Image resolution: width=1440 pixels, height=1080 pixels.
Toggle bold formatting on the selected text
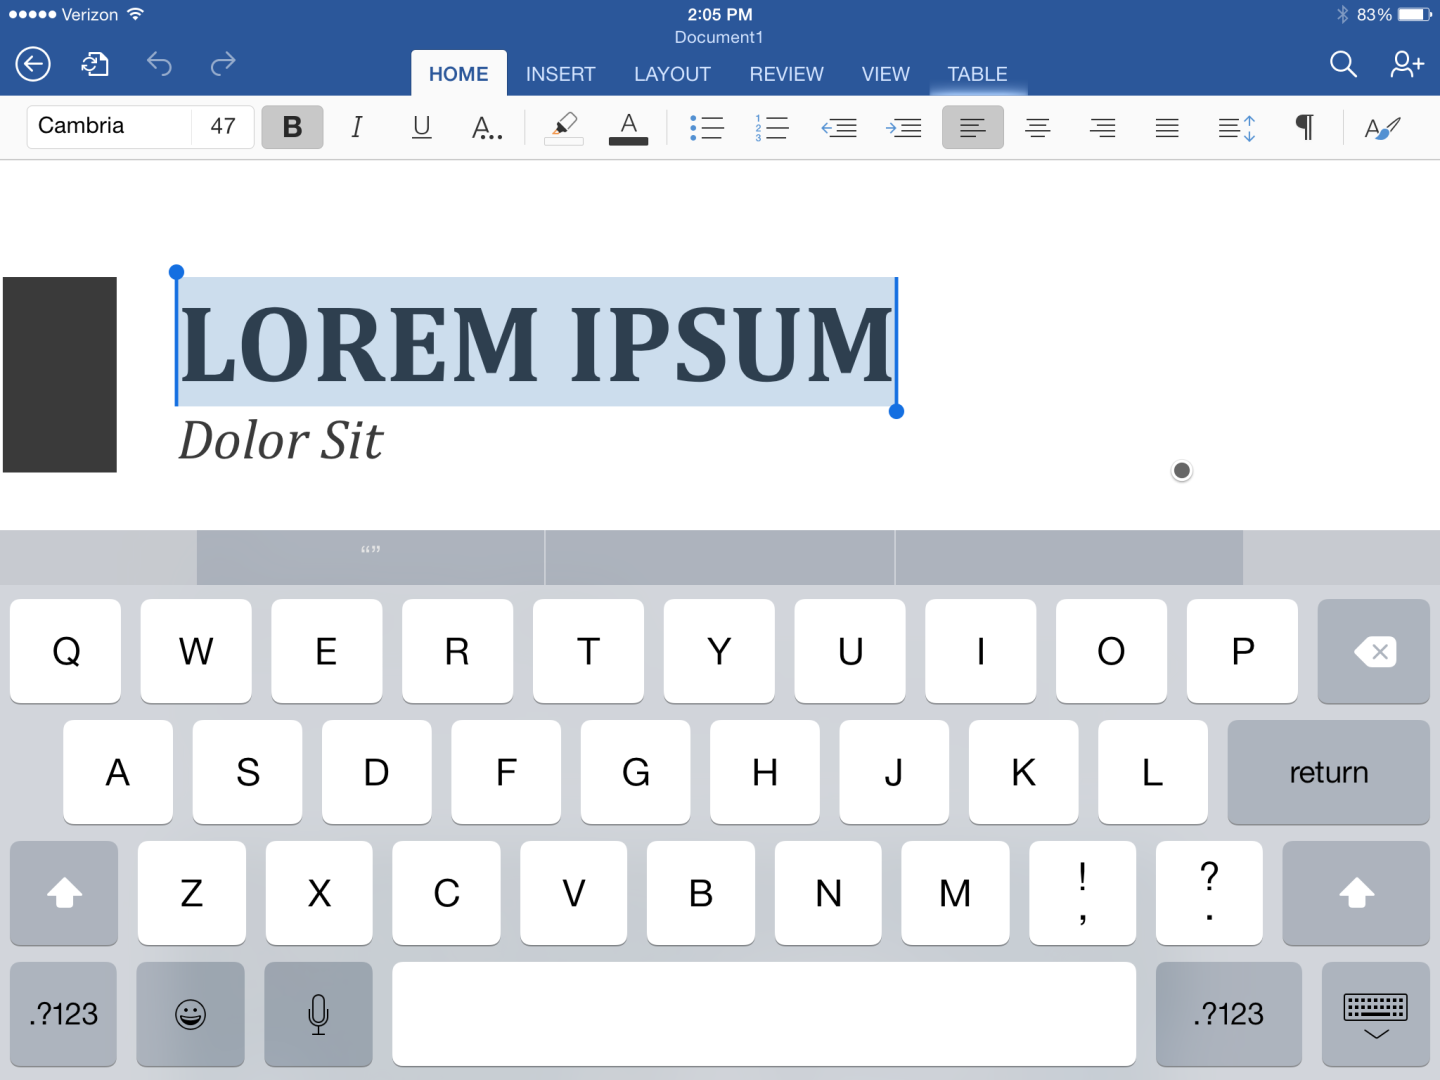click(291, 127)
